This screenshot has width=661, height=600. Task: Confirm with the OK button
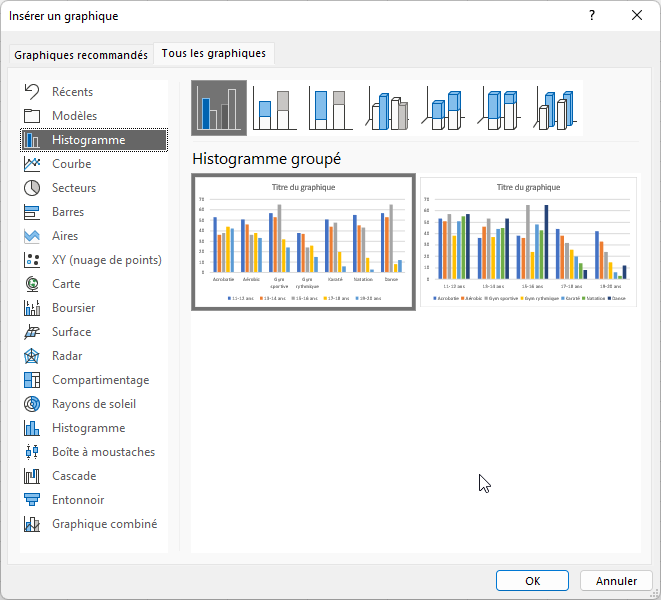coord(533,581)
